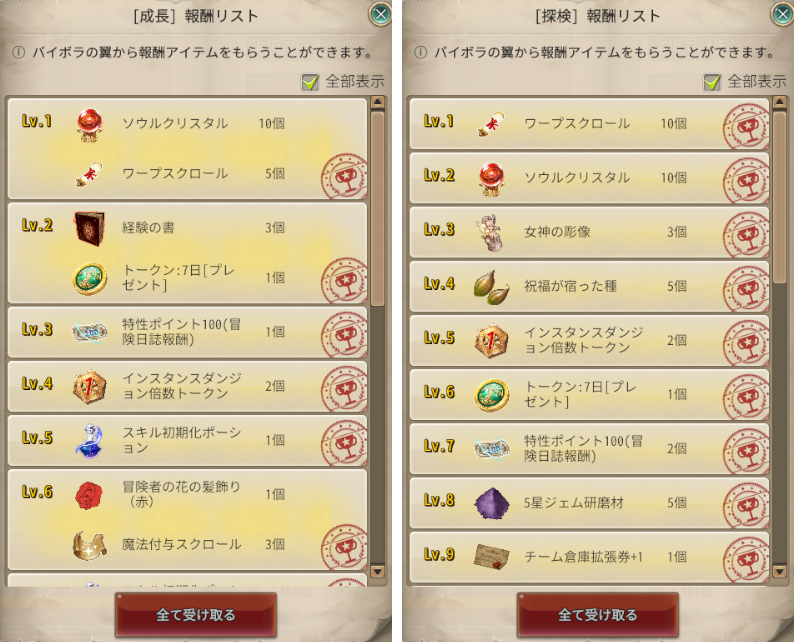The image size is (794, 642).
Task: Select the 魔法付与スクロール scroll icon
Action: tap(90, 545)
